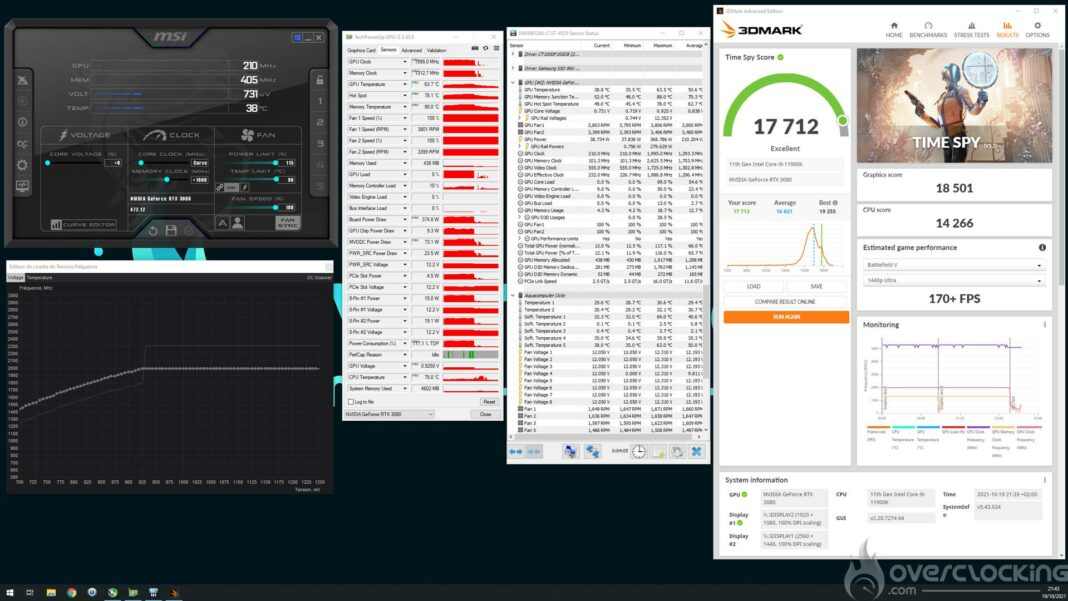Collapse Aquacomputer Octo section in HWiNFO
Screen dimensions: 1068x601
(513, 295)
